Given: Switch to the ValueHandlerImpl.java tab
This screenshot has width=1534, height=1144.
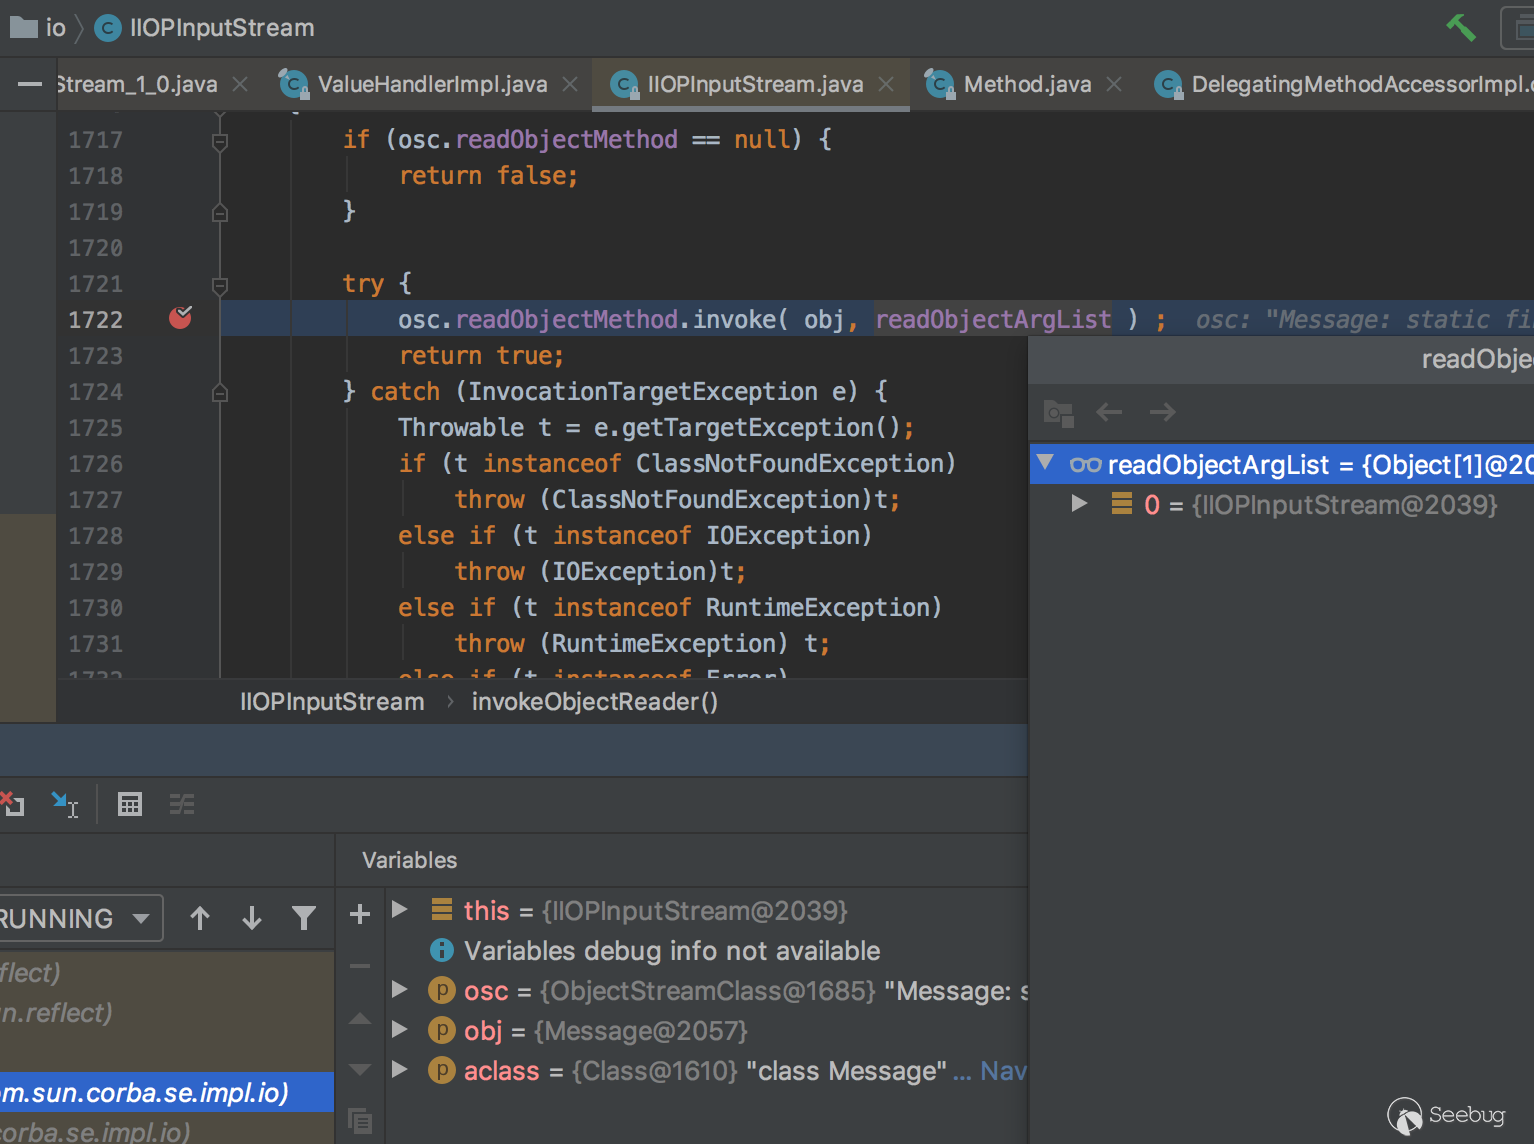Looking at the screenshot, I should tap(432, 84).
